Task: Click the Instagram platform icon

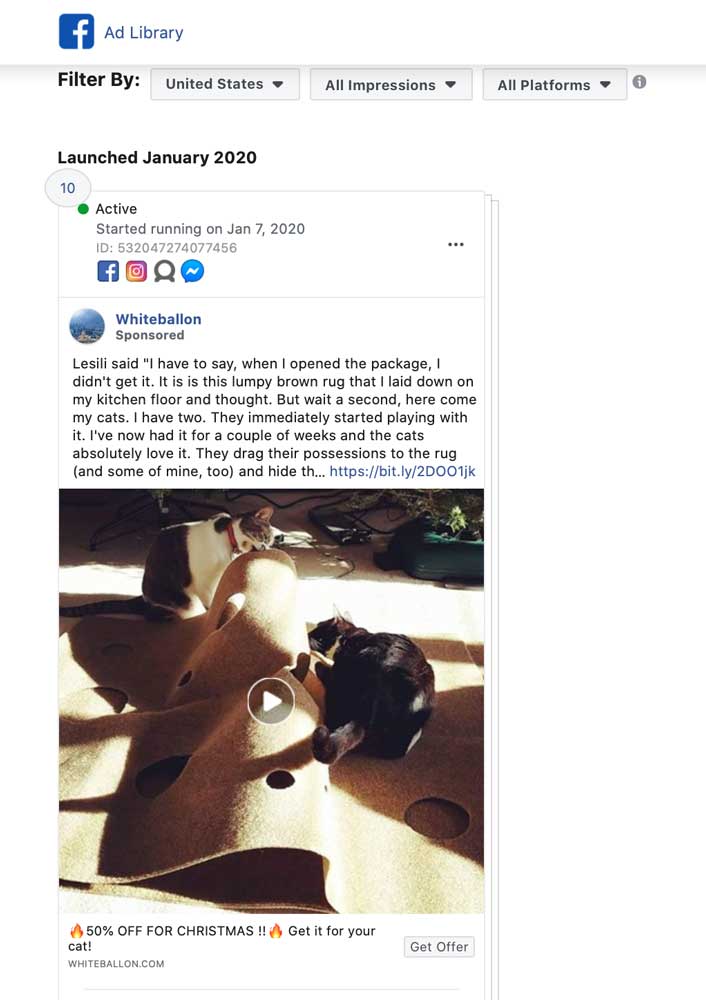Action: 136,271
